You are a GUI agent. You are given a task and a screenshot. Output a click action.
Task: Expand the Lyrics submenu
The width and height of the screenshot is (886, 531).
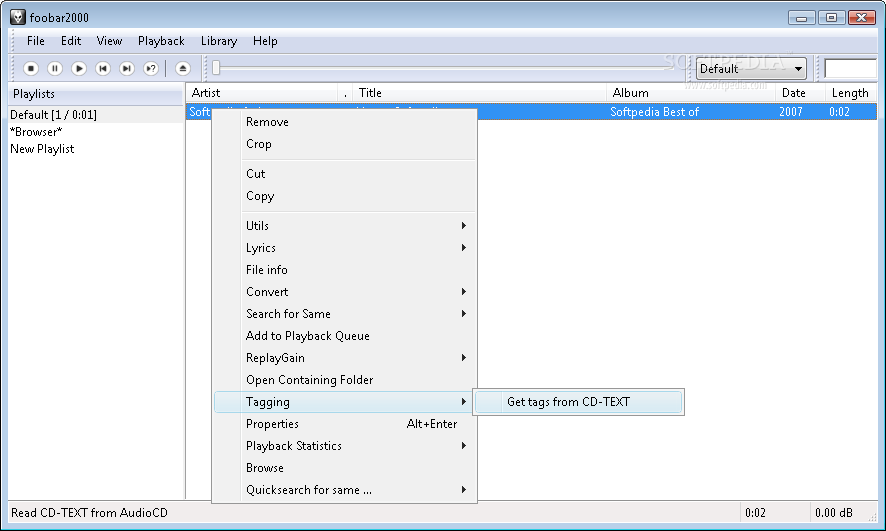pos(344,247)
